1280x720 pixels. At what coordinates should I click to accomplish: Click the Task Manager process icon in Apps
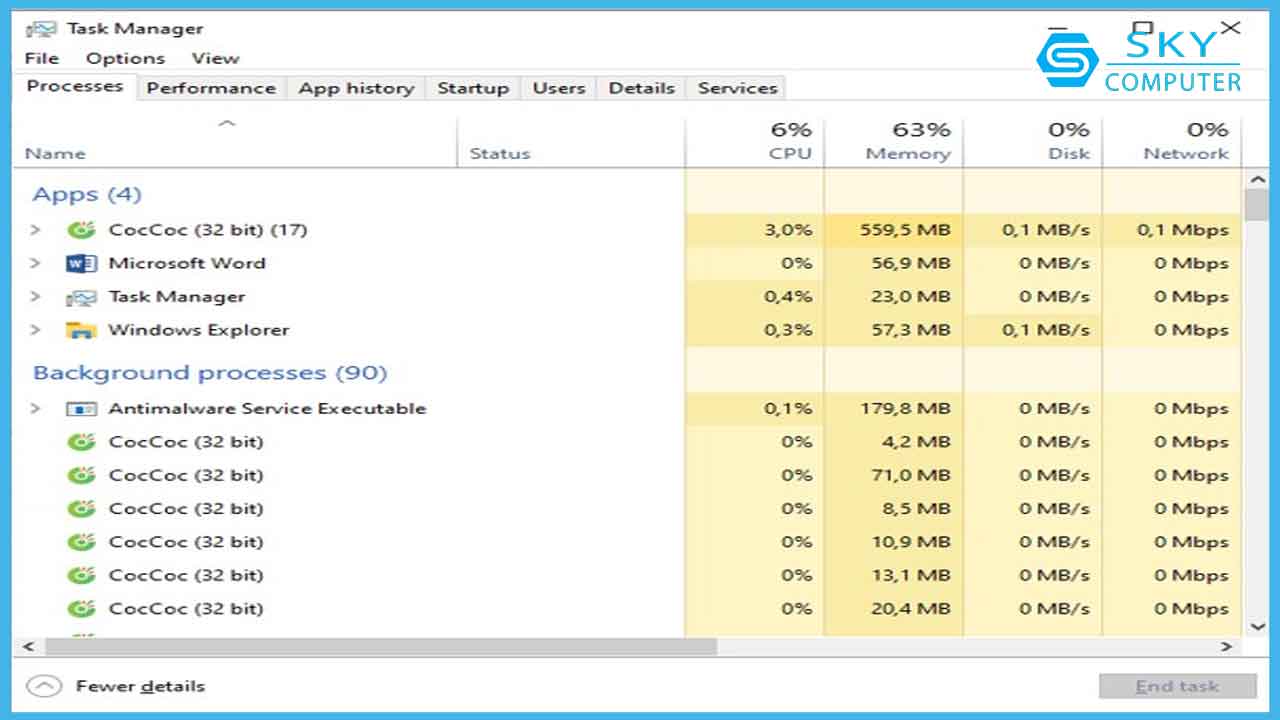[81, 297]
